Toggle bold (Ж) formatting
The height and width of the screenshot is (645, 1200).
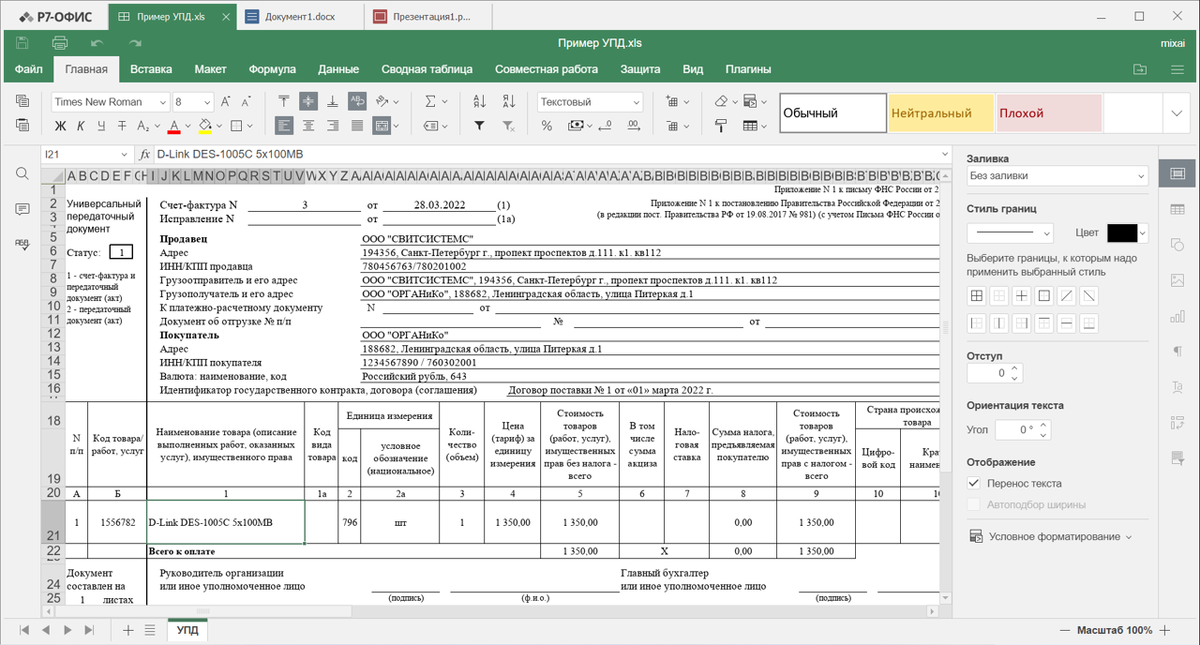60,126
